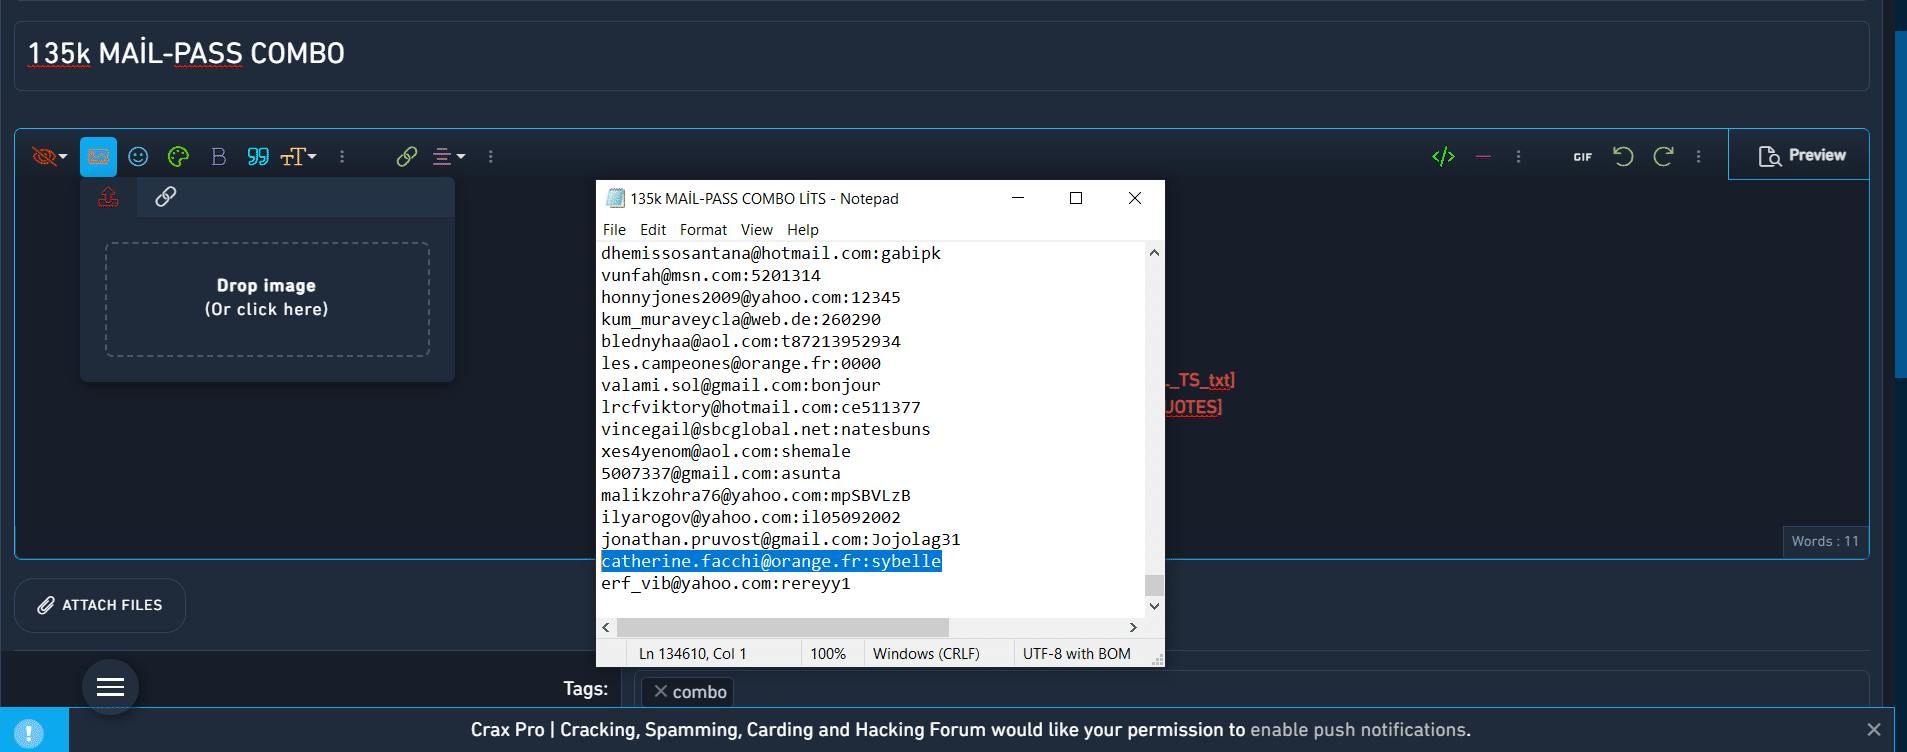Undo the last editor change
This screenshot has height=752, width=1907.
1623,157
